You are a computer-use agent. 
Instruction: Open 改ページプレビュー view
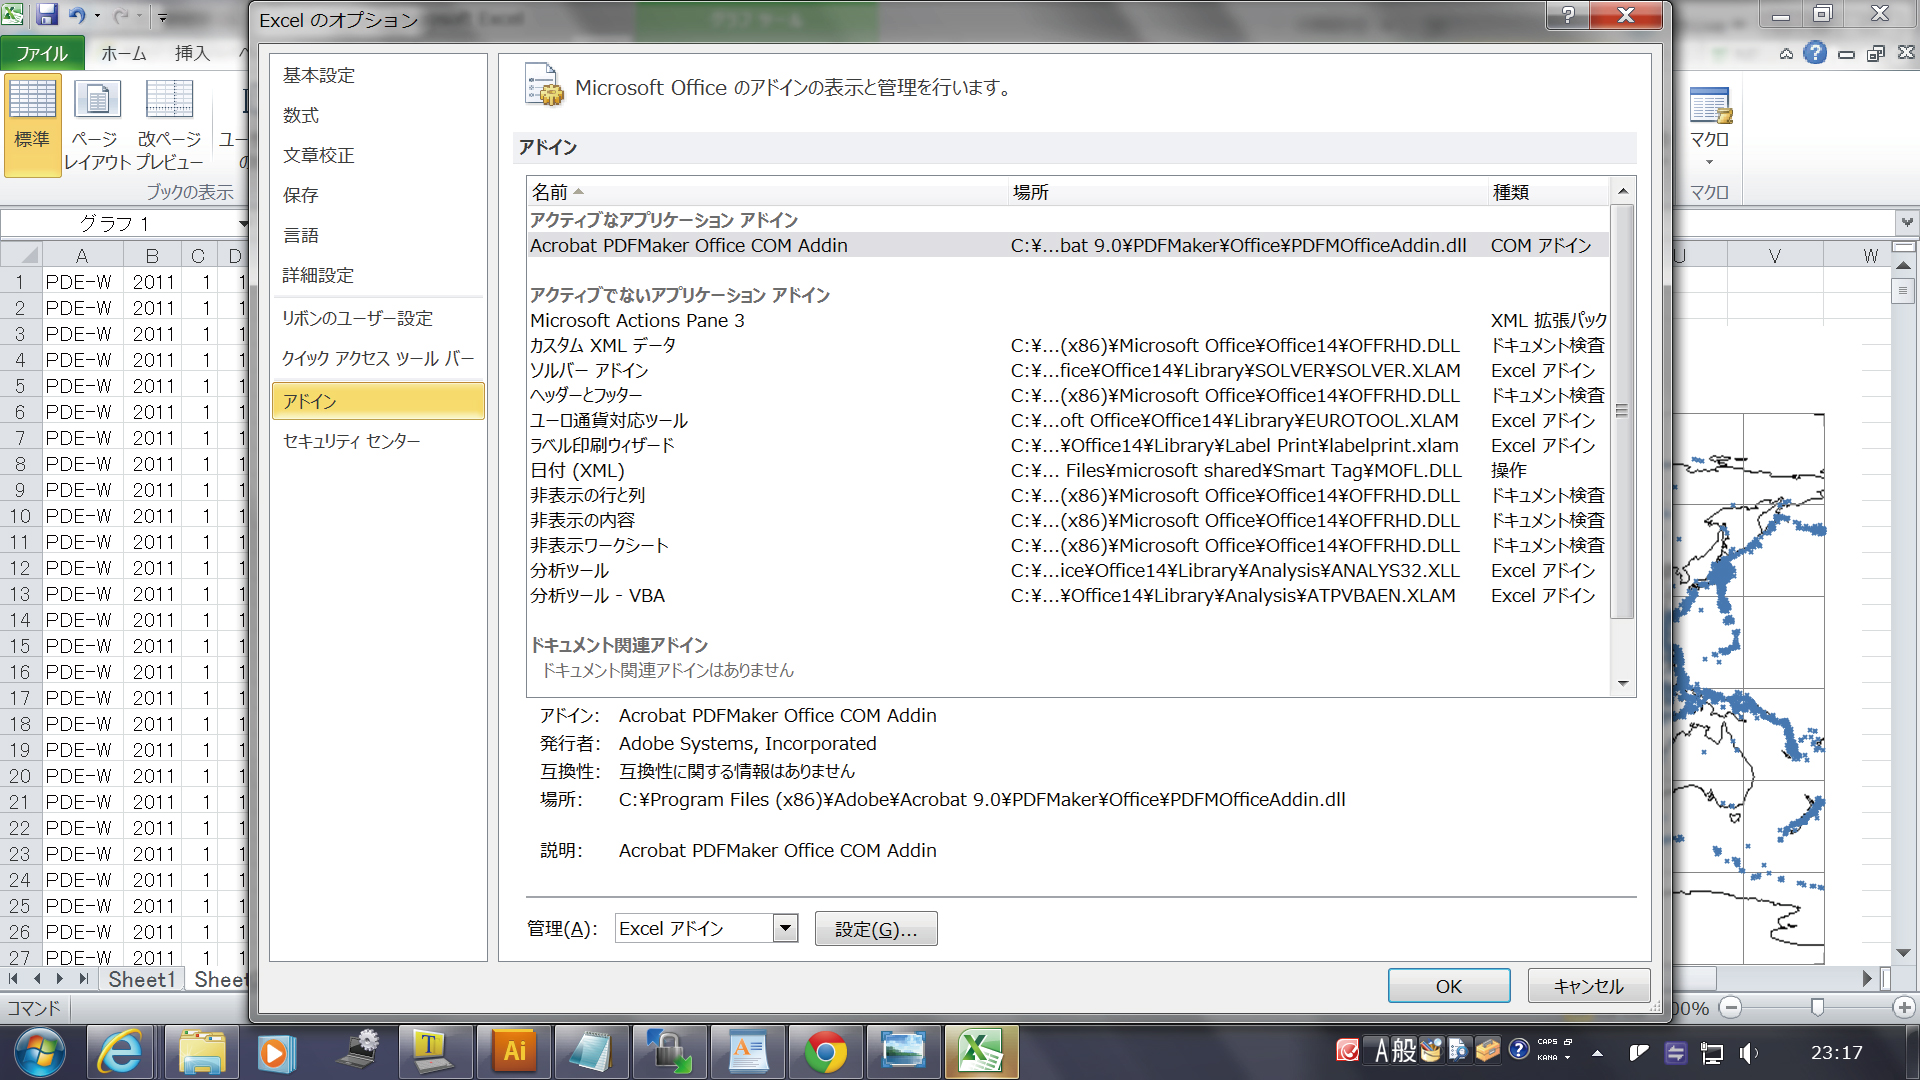pyautogui.click(x=169, y=125)
